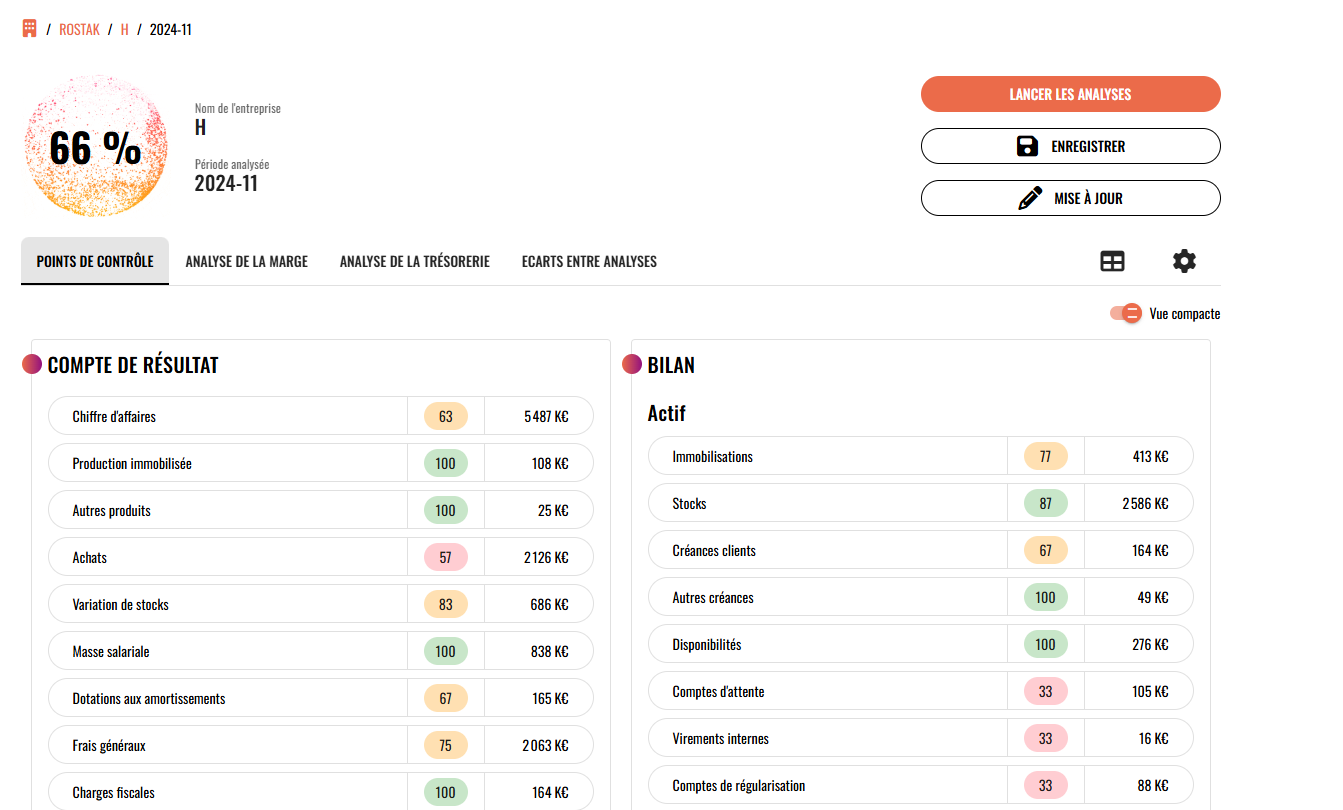Select the Ecarts entre analyses tab
The image size is (1343, 810).
[x=589, y=262]
